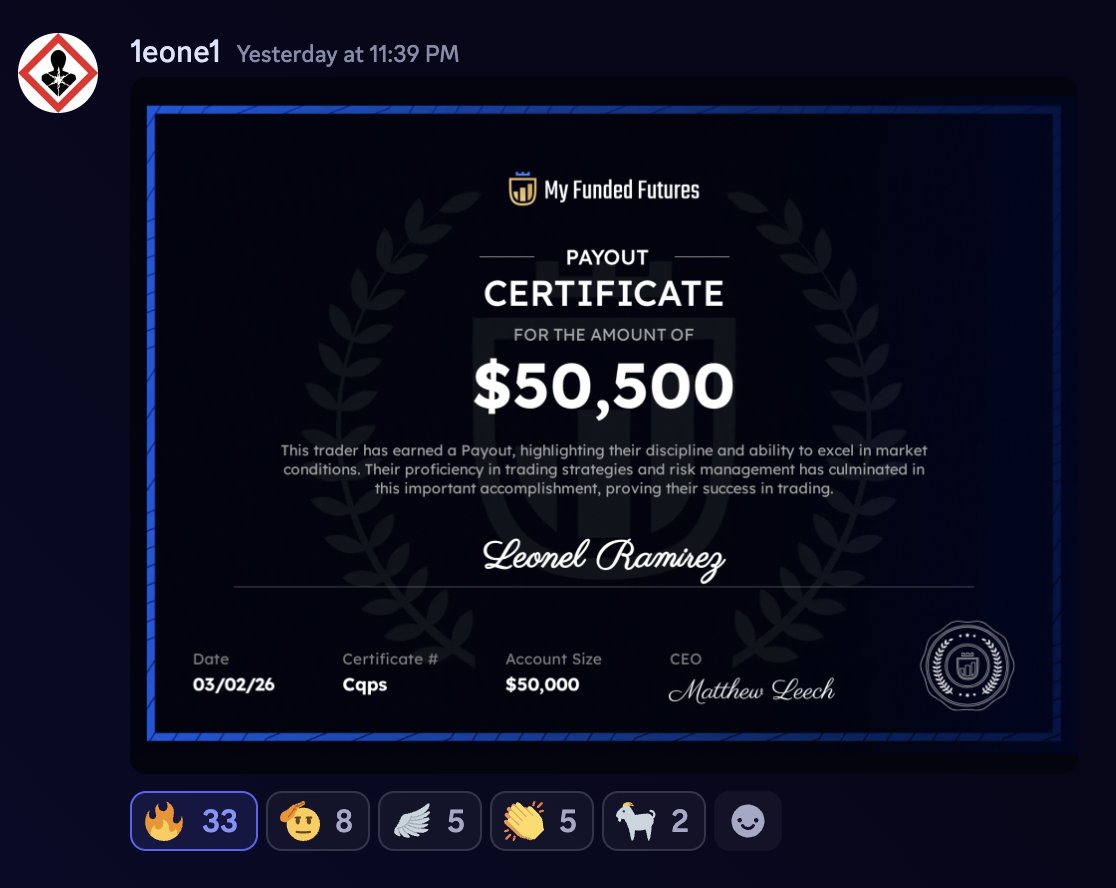Viewport: 1116px width, 888px height.
Task: Click the timestamp Yesterday at 11:39 PM
Action: point(347,54)
